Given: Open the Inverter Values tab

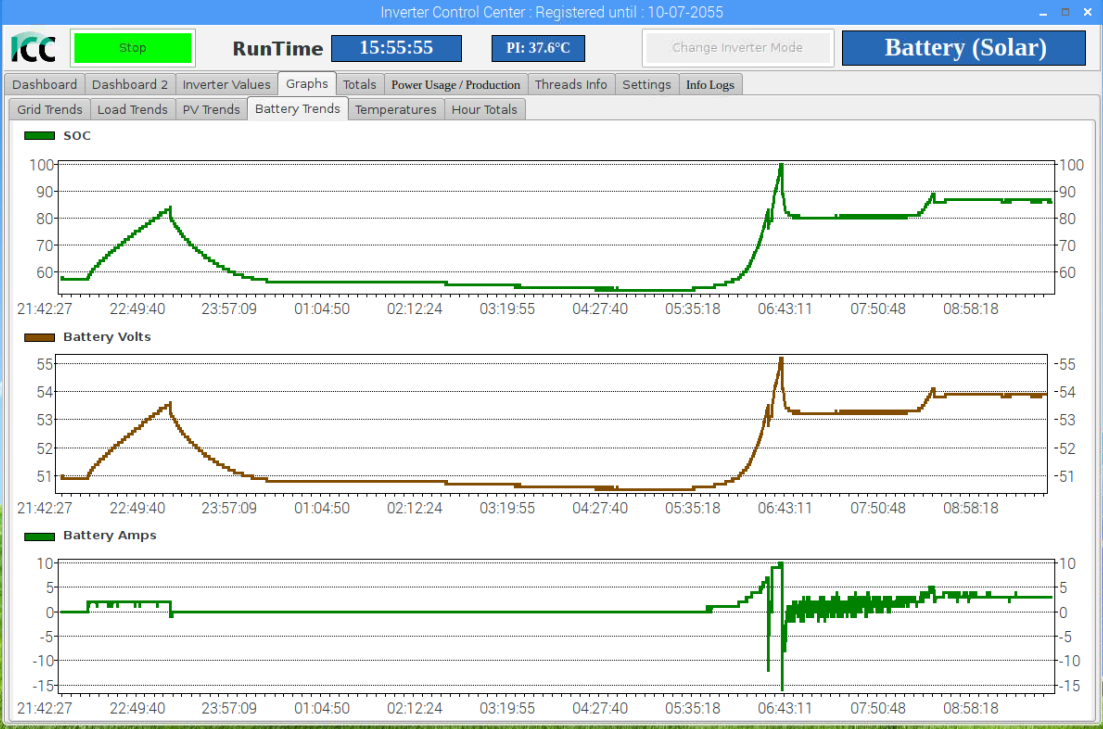Looking at the screenshot, I should click(x=226, y=85).
